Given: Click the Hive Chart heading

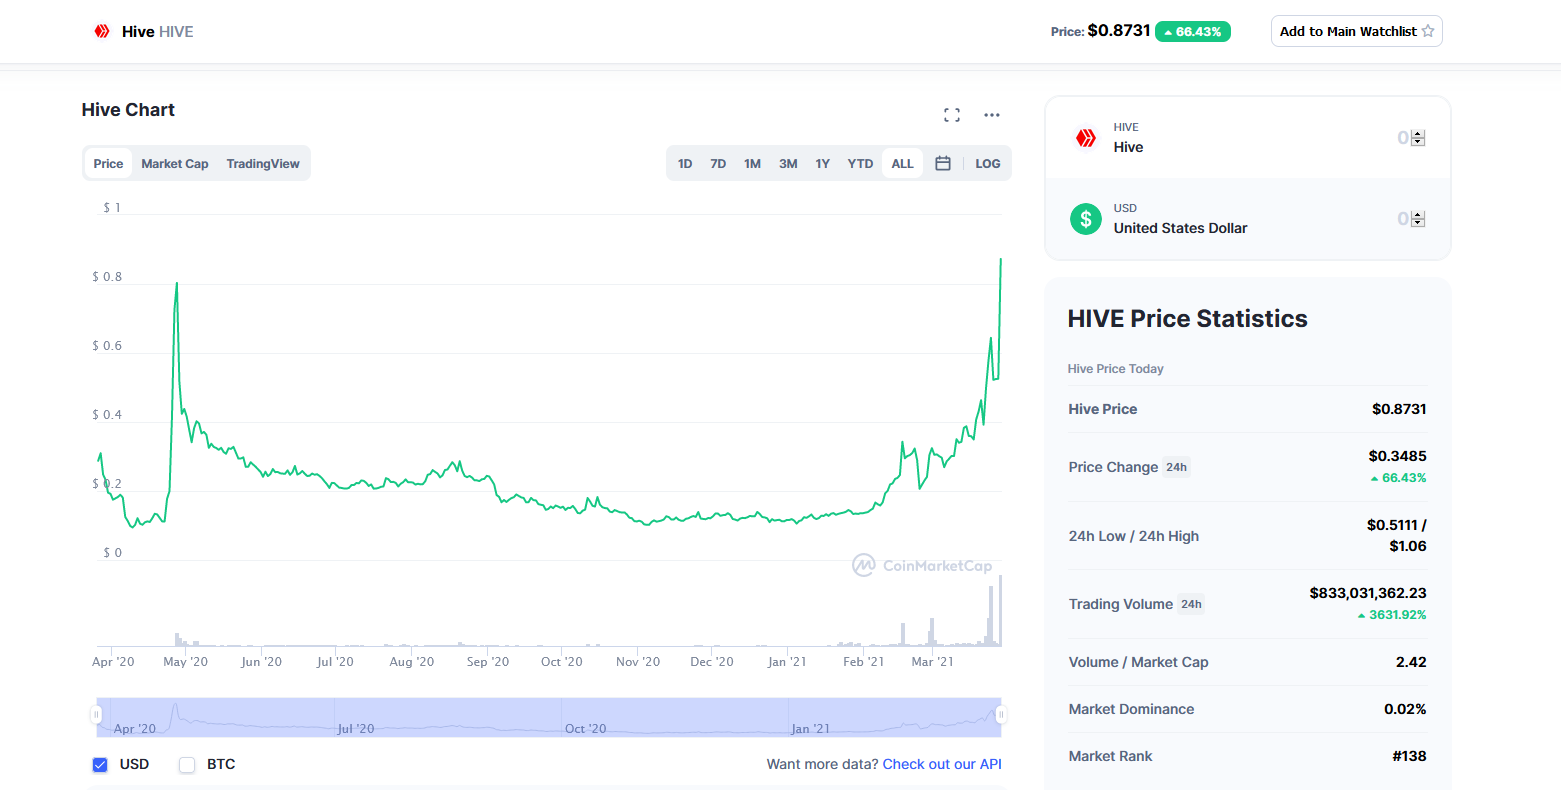Looking at the screenshot, I should coord(128,110).
